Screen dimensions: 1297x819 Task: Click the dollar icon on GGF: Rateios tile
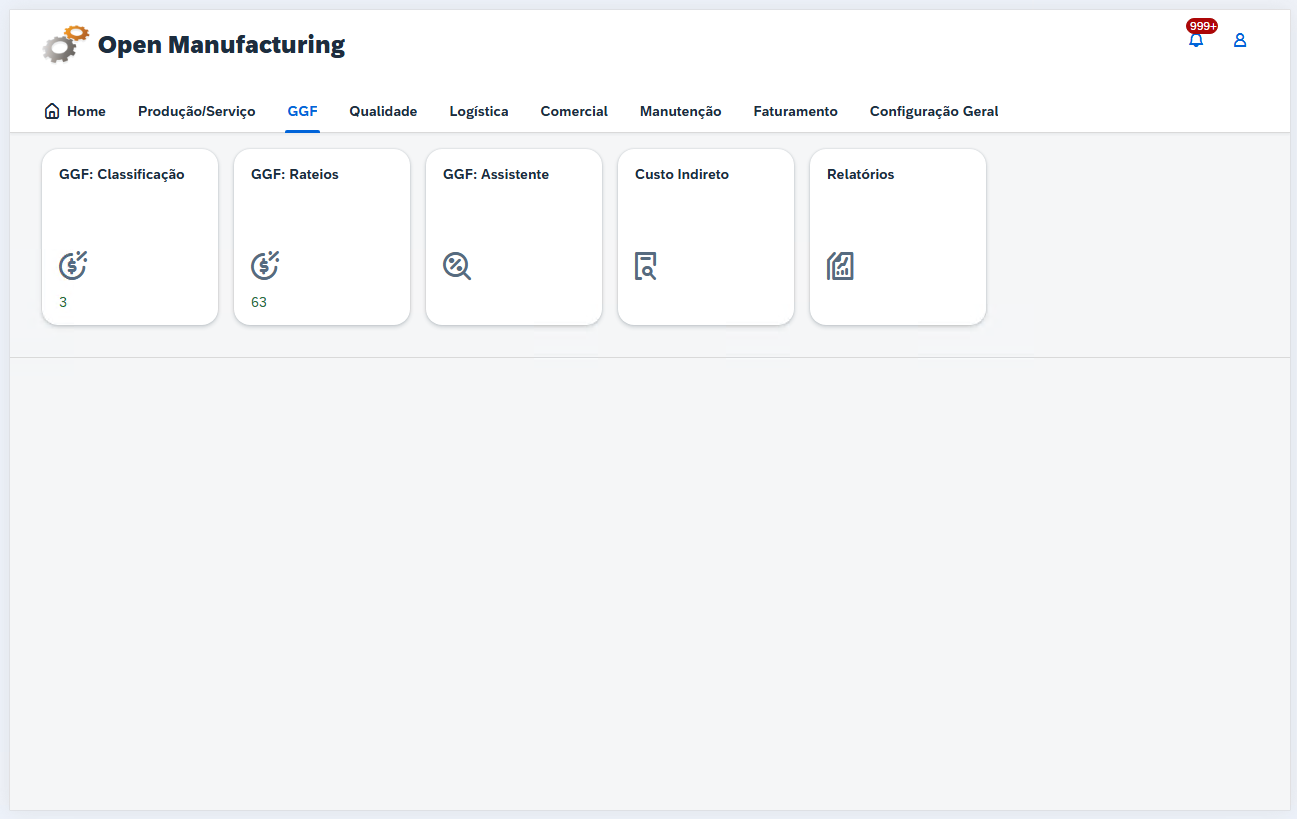(265, 265)
